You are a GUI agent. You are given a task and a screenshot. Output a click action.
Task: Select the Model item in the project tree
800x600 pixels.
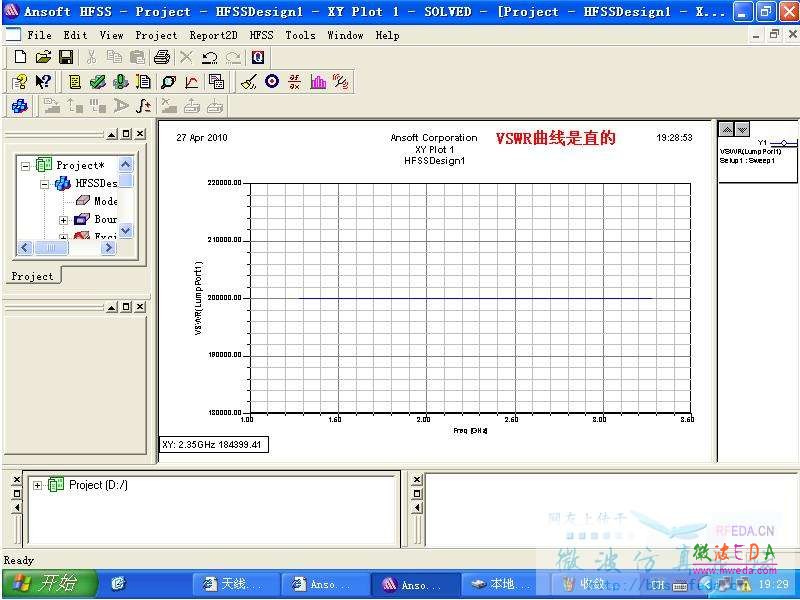(x=106, y=201)
